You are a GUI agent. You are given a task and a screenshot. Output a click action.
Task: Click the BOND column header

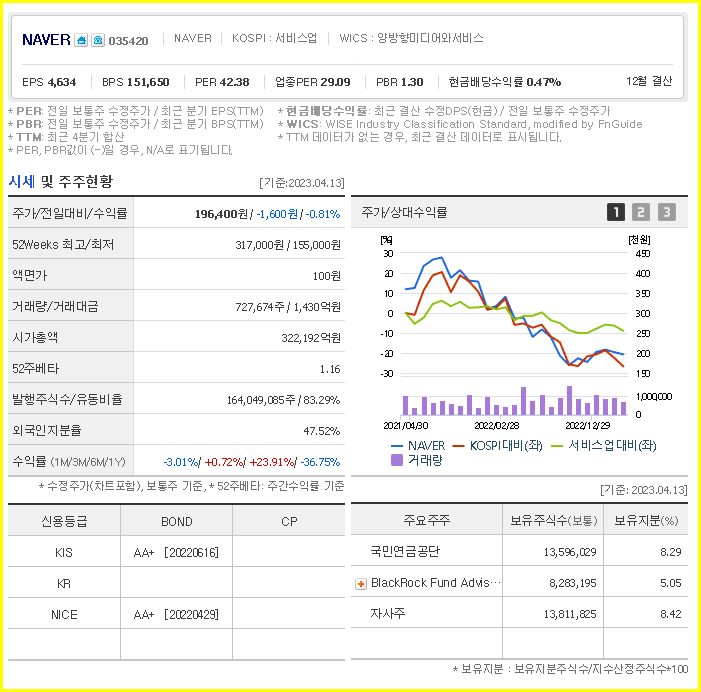(177, 522)
